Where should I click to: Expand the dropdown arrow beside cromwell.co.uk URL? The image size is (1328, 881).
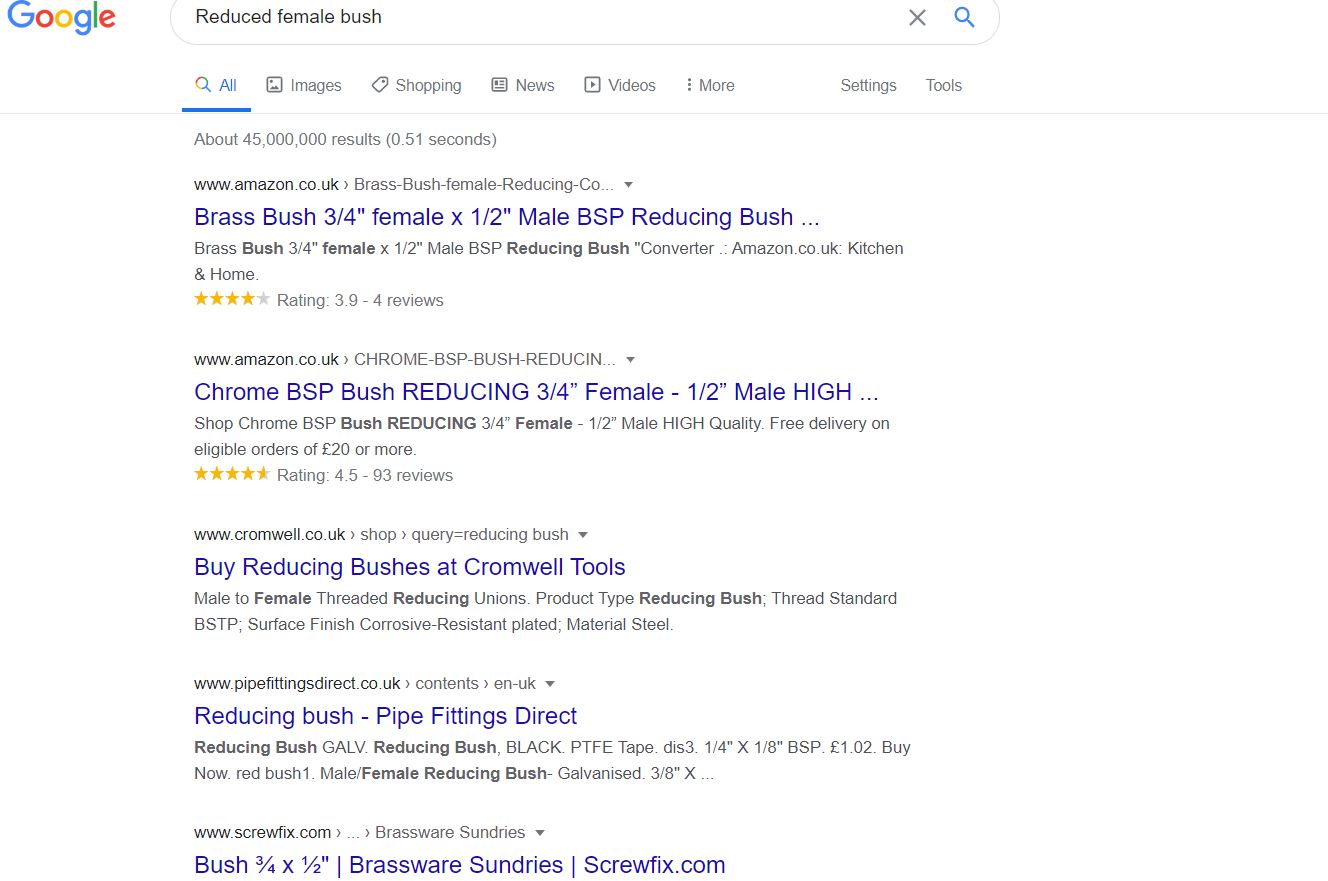pos(583,535)
